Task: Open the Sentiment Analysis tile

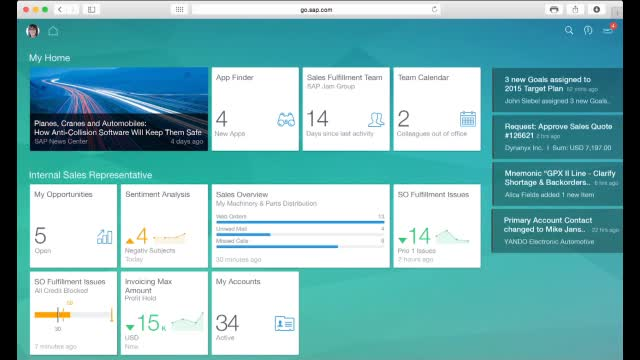Action: (x=164, y=226)
